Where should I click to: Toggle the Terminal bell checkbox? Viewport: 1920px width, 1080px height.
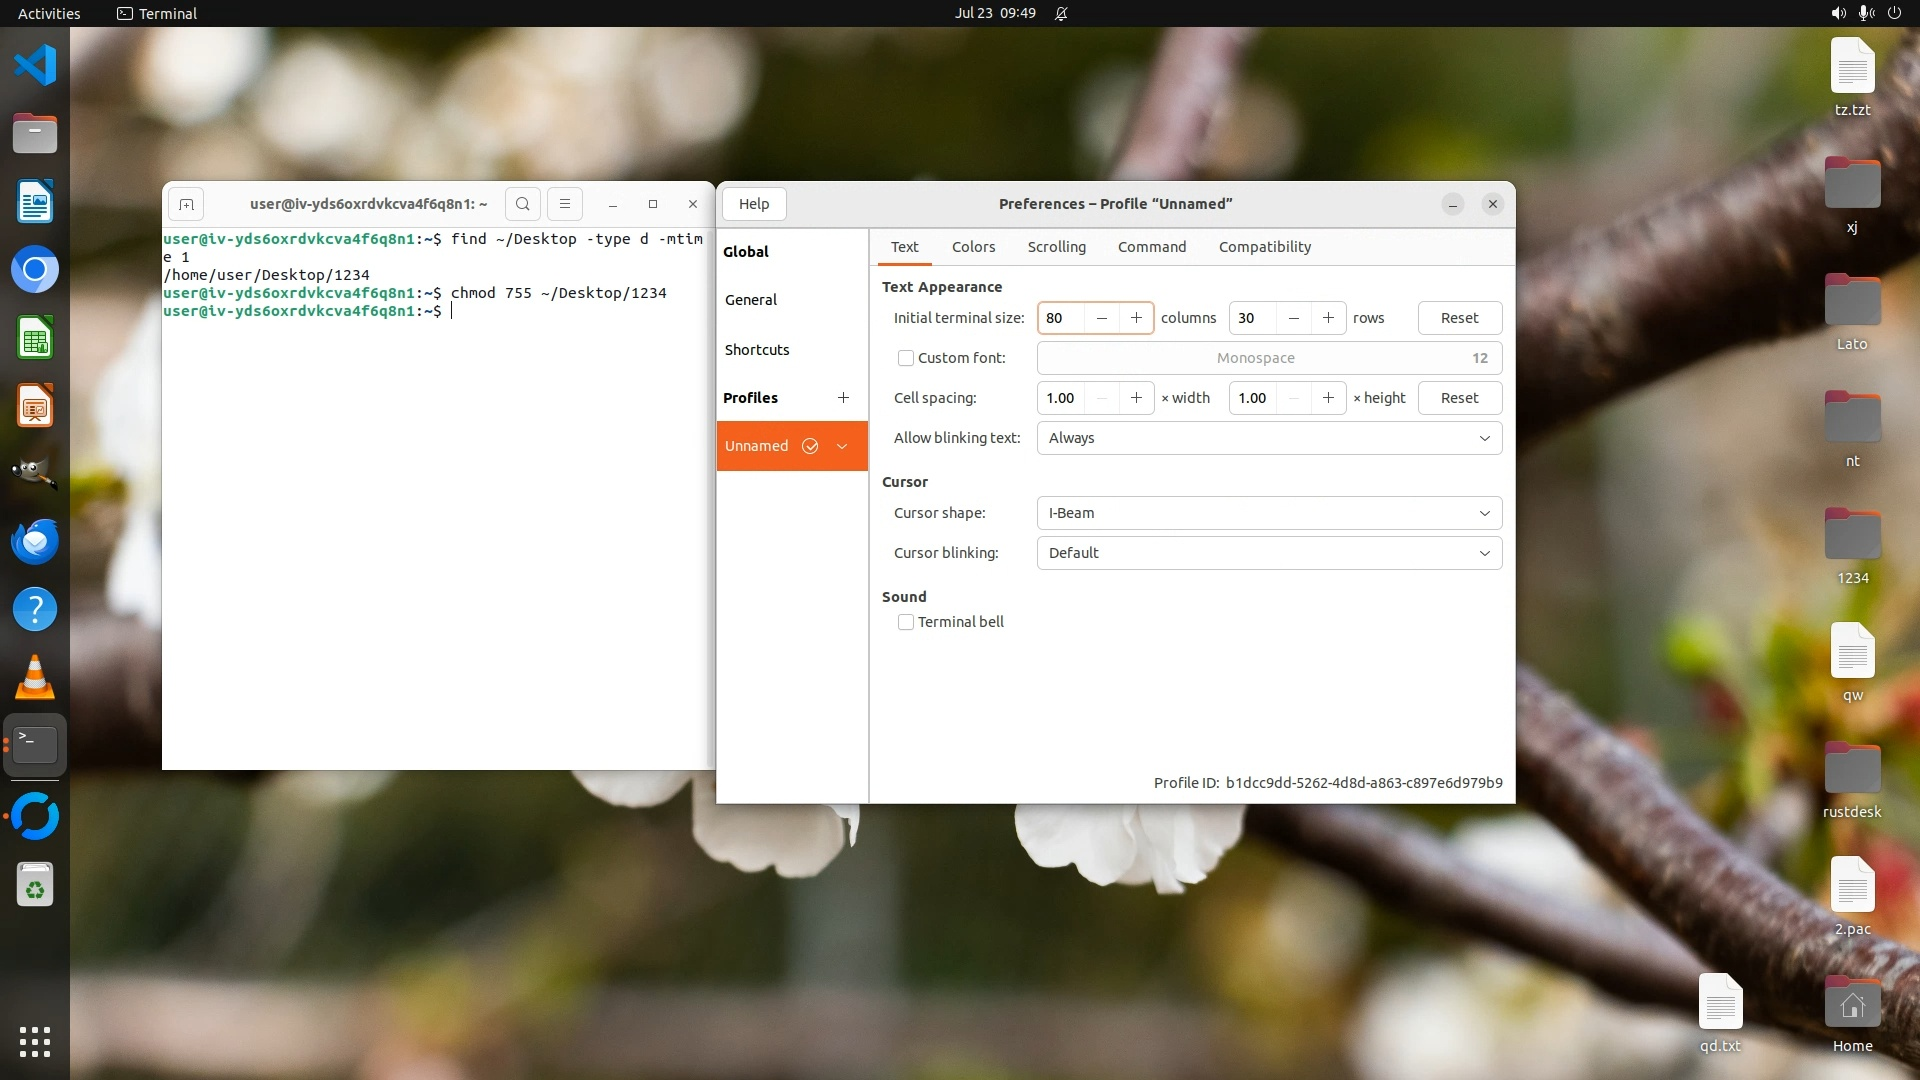[906, 622]
